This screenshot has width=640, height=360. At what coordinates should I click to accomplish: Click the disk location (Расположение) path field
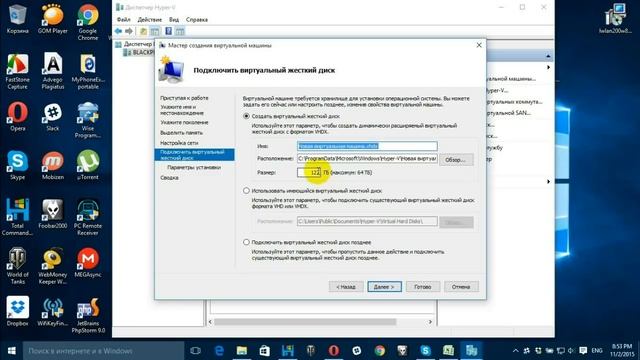[367, 158]
